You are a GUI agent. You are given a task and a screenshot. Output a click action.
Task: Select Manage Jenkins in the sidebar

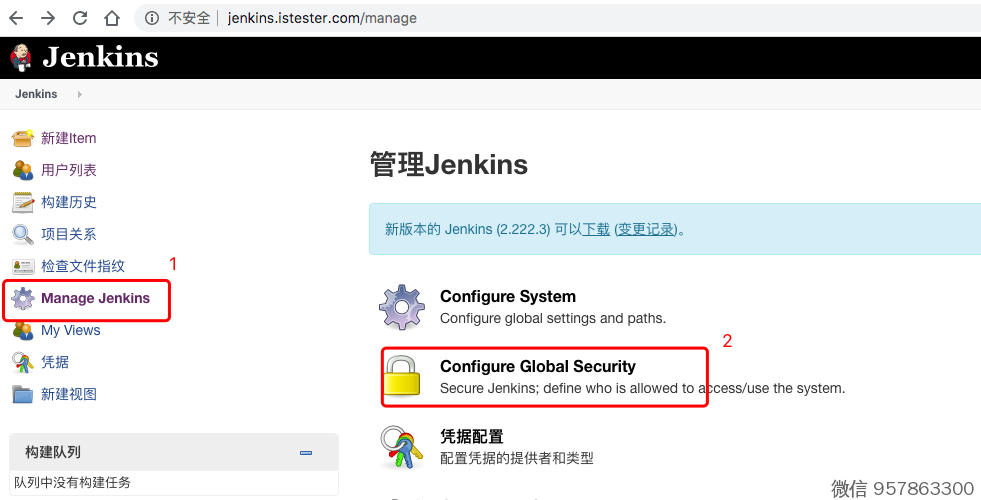coord(95,298)
